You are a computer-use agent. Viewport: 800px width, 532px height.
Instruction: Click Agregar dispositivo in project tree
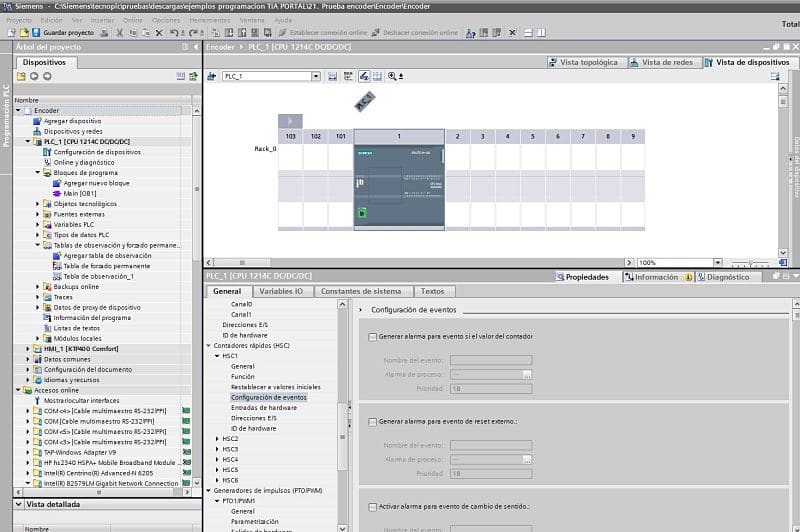71,121
